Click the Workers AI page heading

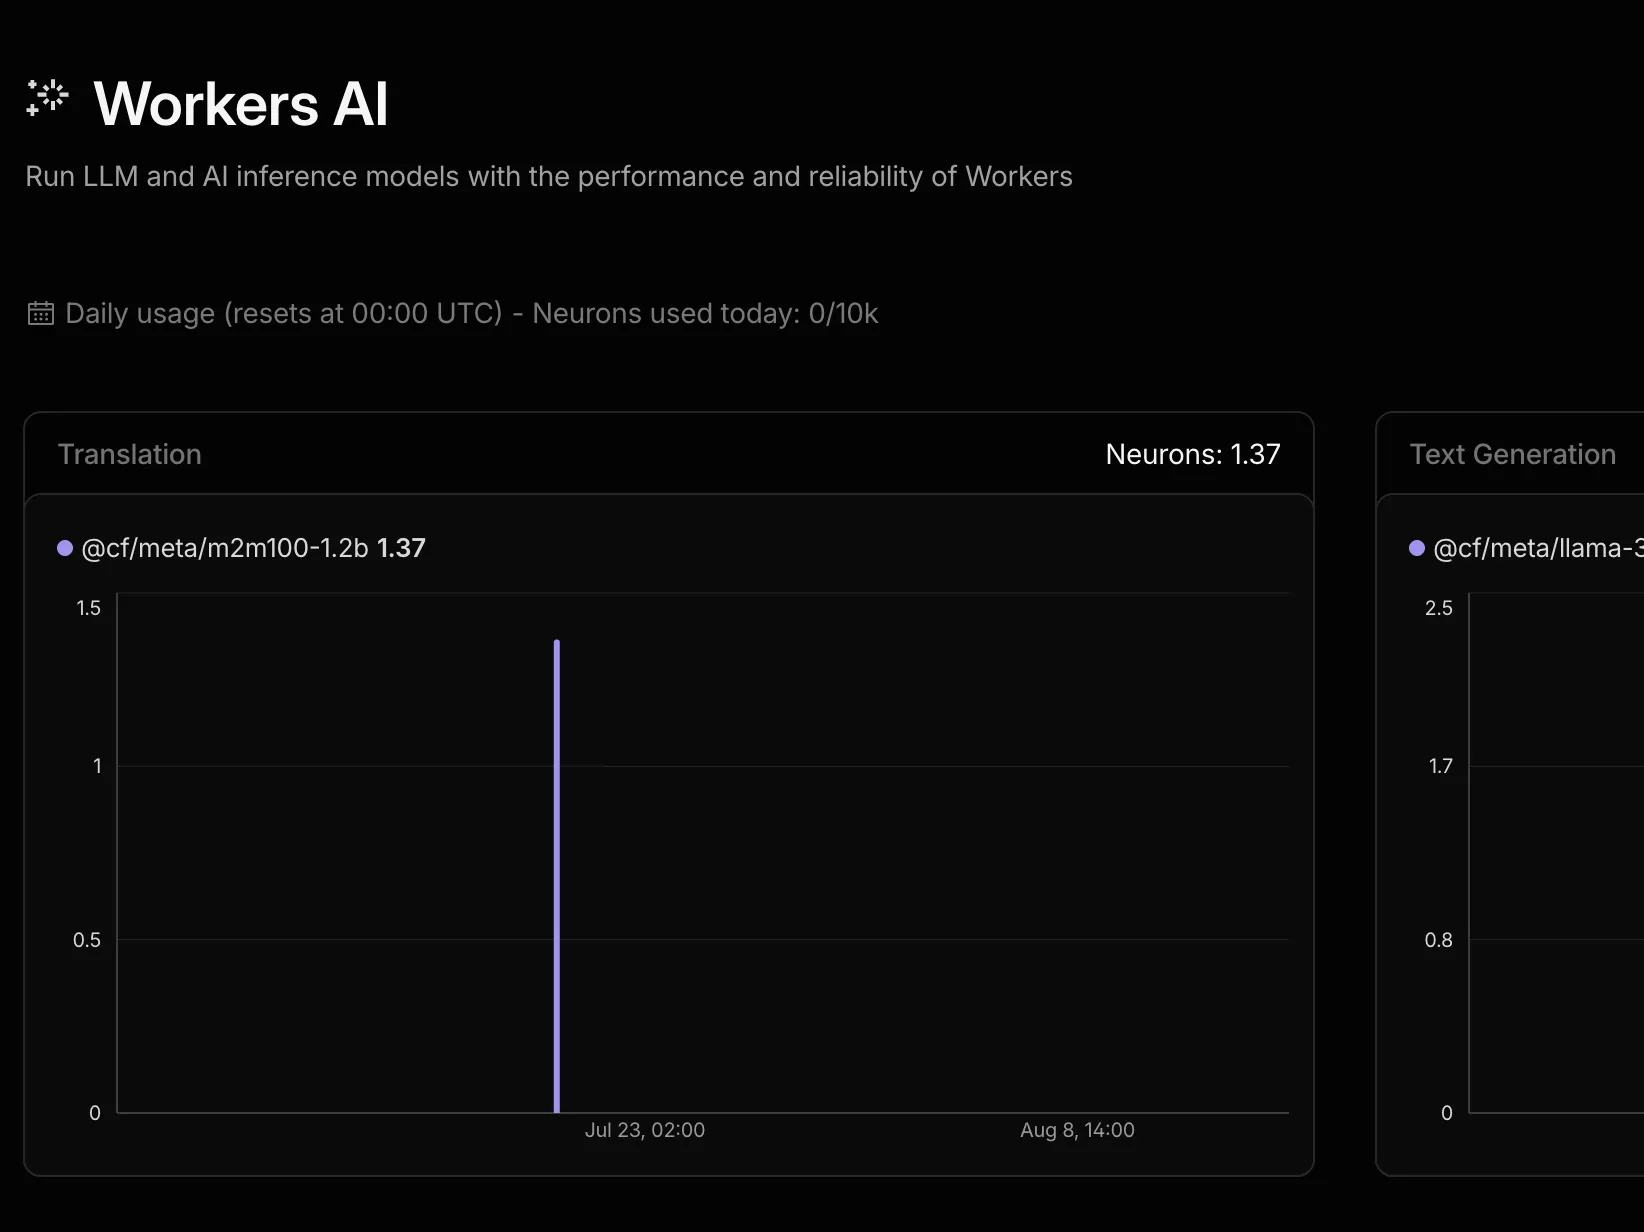[240, 104]
